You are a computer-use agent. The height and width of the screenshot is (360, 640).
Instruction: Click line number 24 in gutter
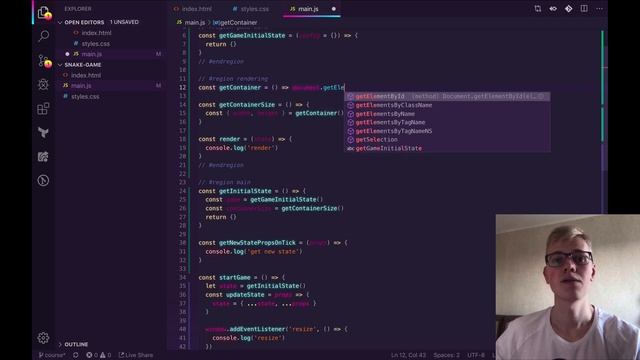[x=182, y=191]
